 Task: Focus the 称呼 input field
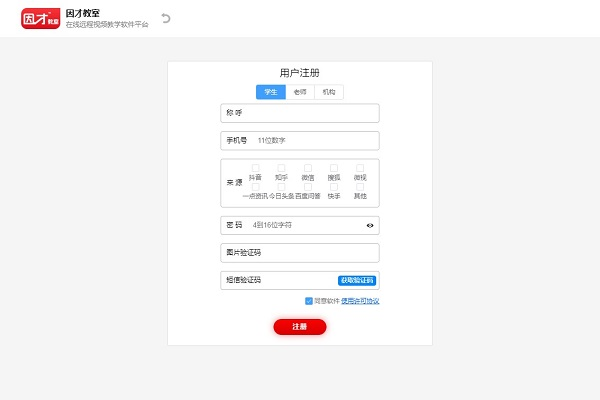click(x=300, y=113)
